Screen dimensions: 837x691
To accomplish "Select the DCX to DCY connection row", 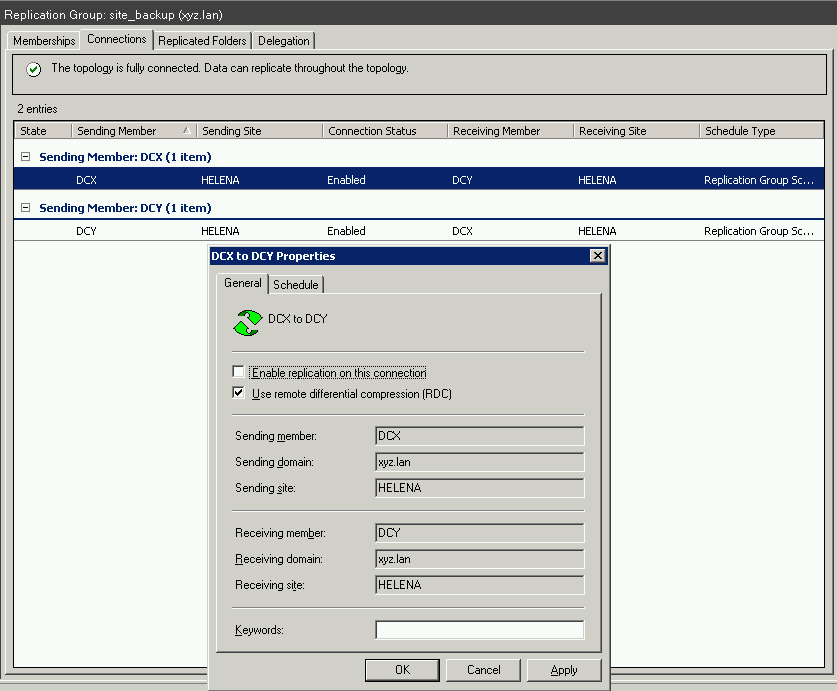I will pyautogui.click(x=400, y=180).
